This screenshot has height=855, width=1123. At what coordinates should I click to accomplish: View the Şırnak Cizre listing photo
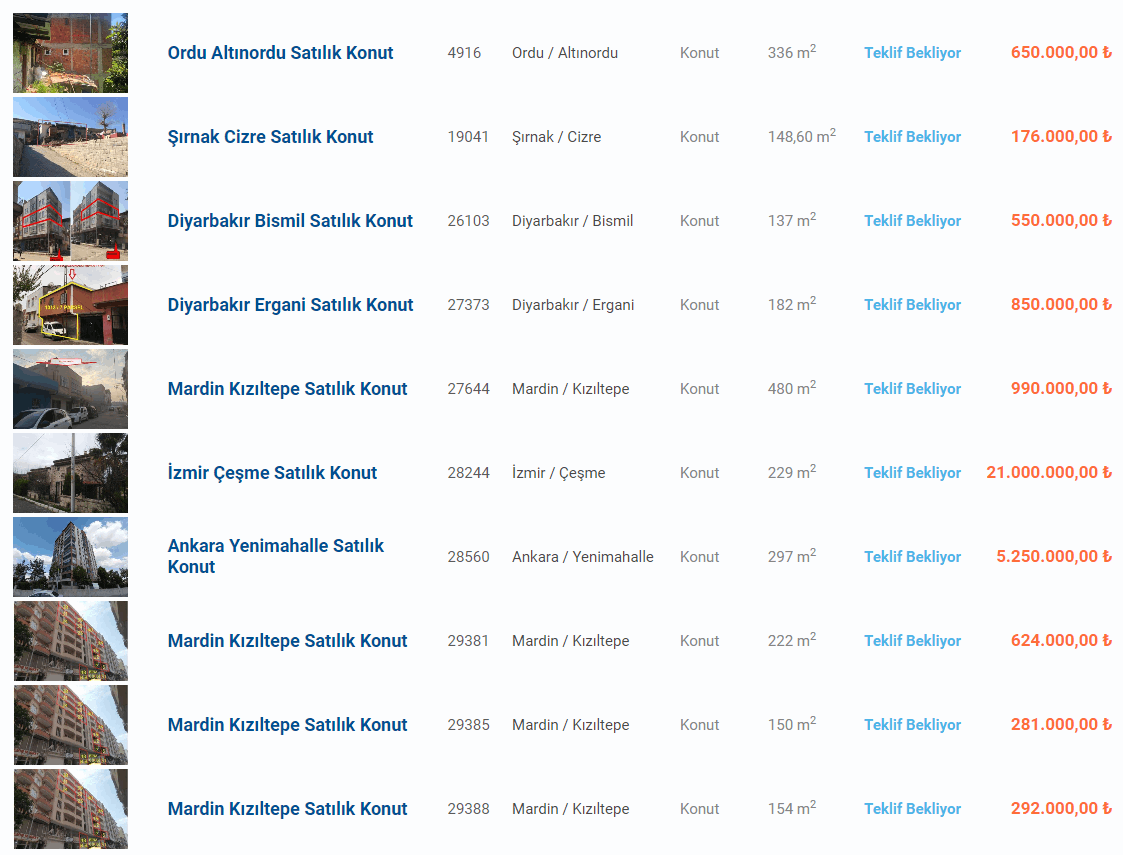[70, 137]
